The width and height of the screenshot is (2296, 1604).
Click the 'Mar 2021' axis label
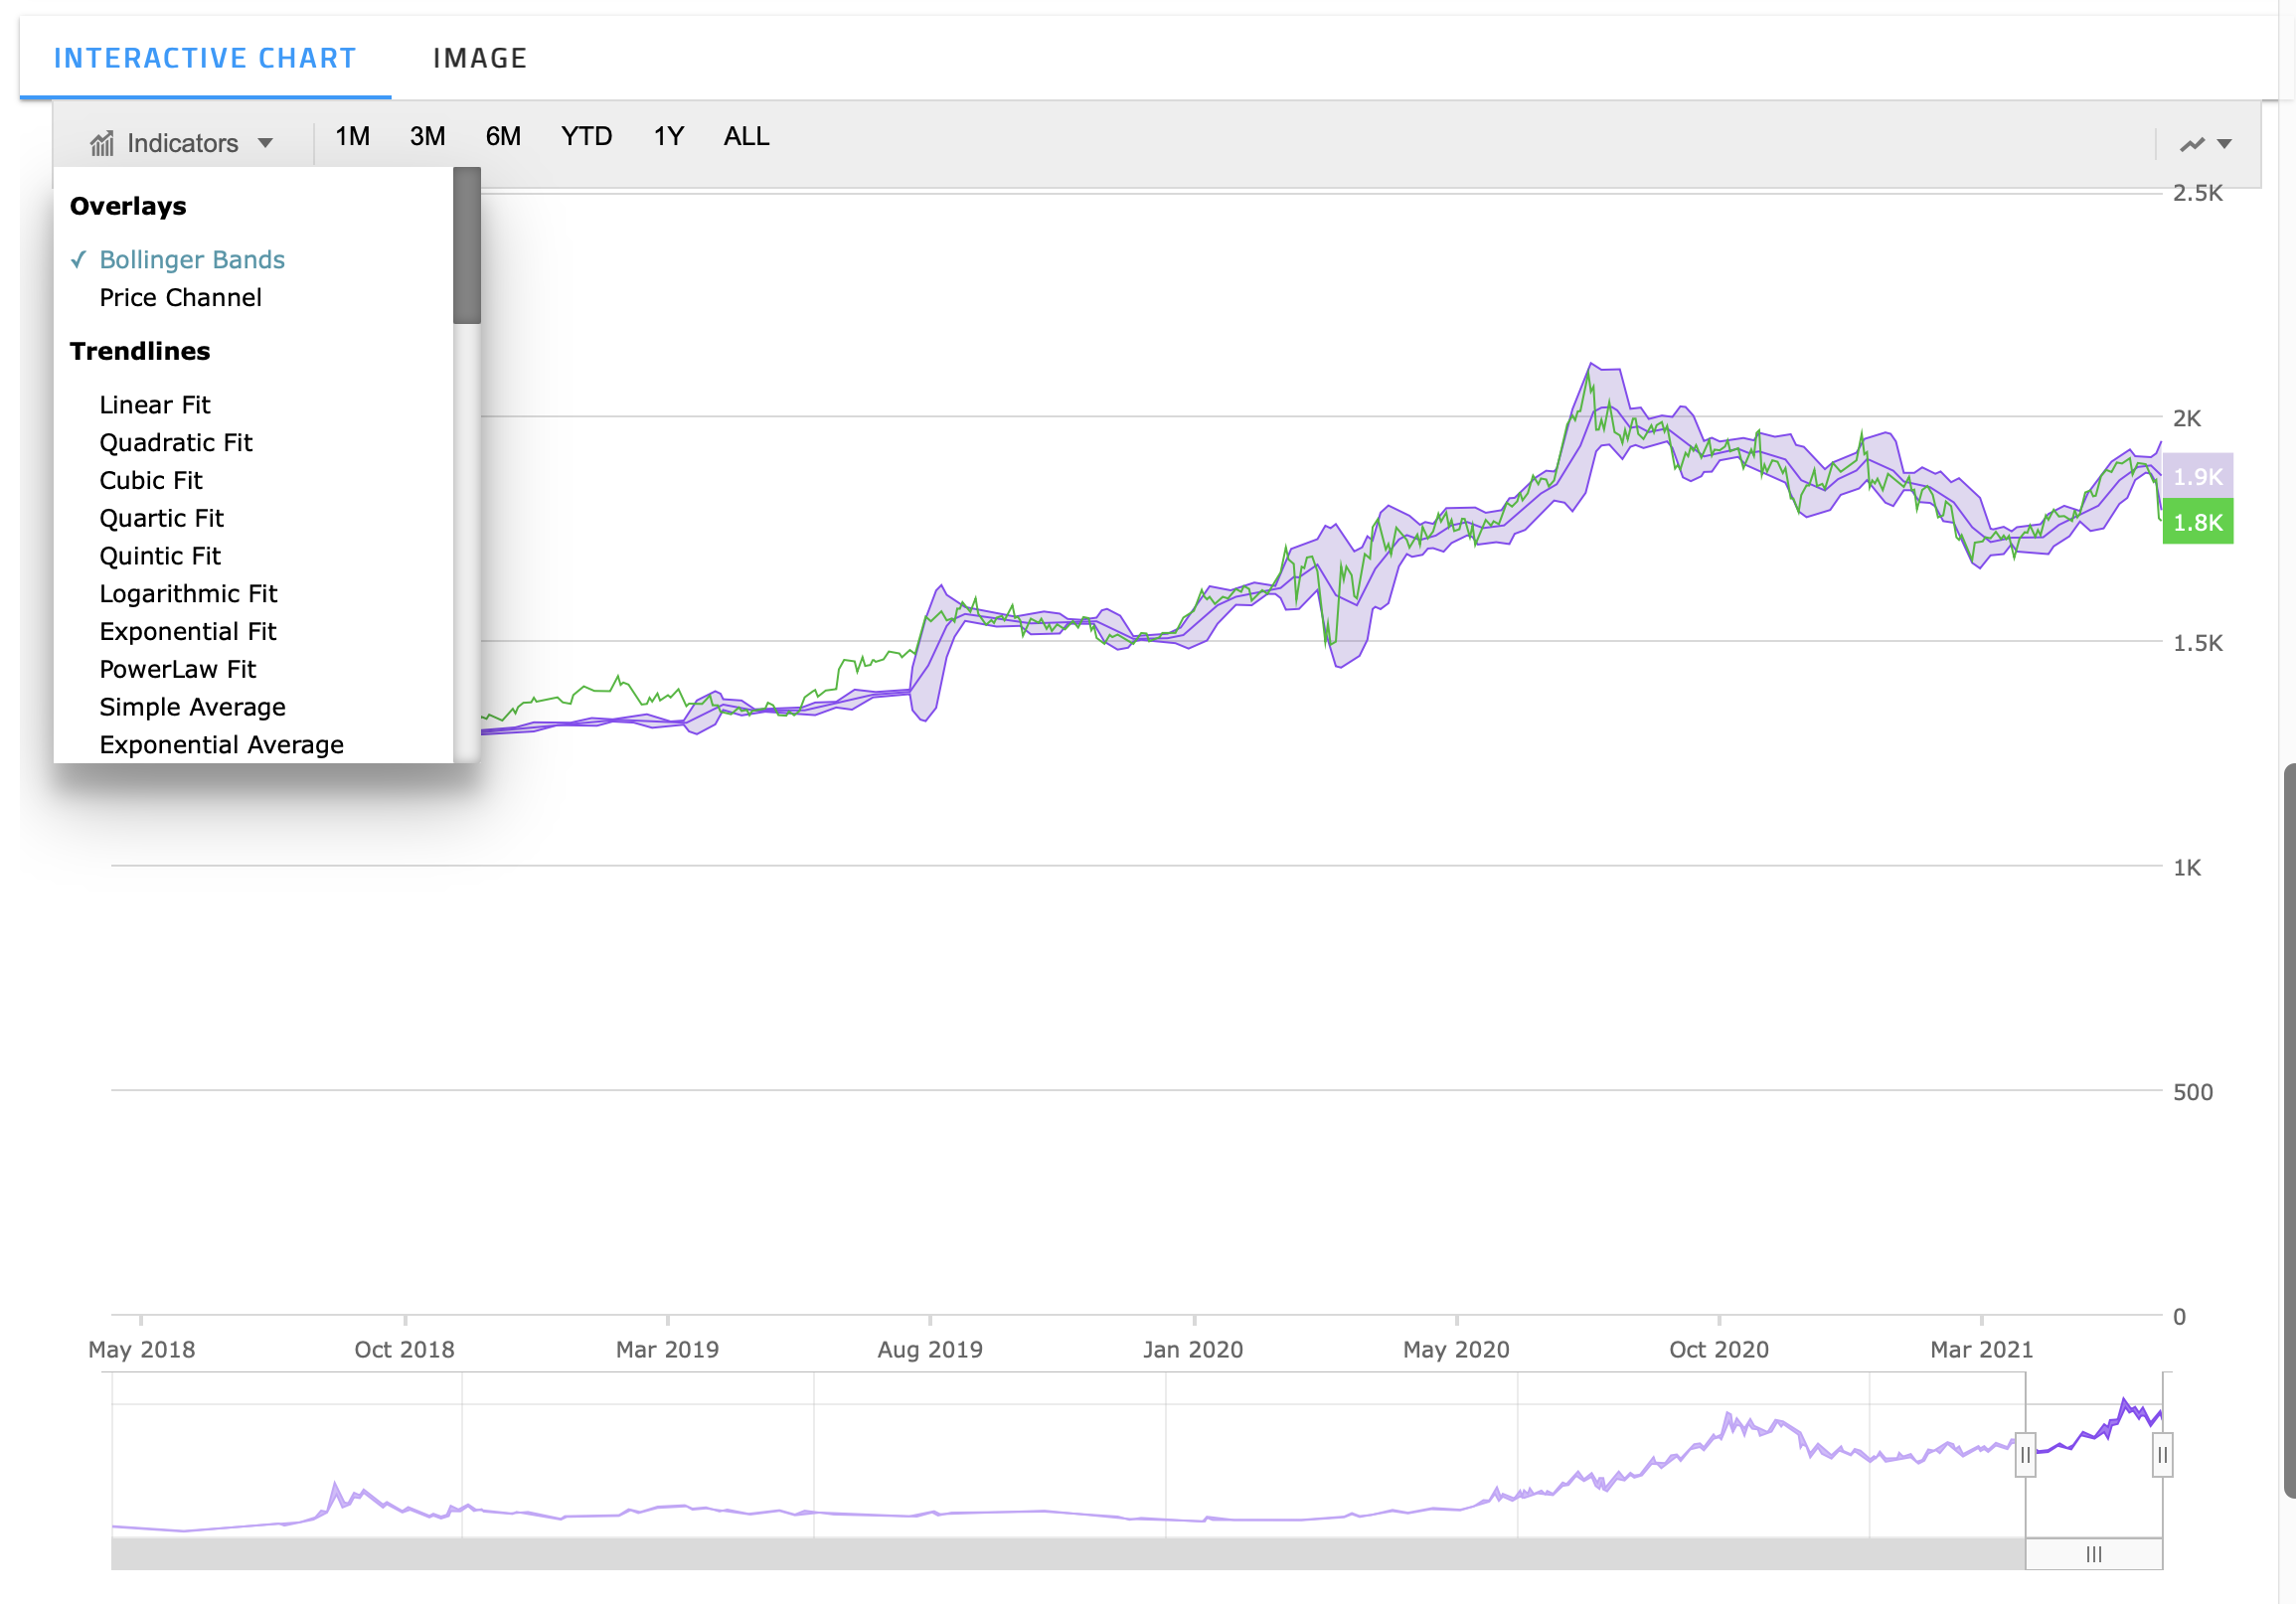pos(1982,1350)
